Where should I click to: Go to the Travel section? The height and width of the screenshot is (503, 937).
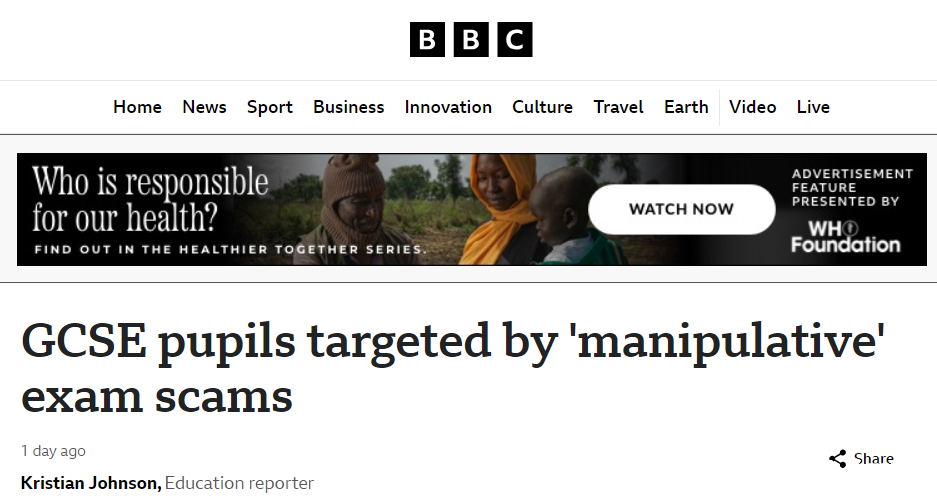(x=618, y=107)
